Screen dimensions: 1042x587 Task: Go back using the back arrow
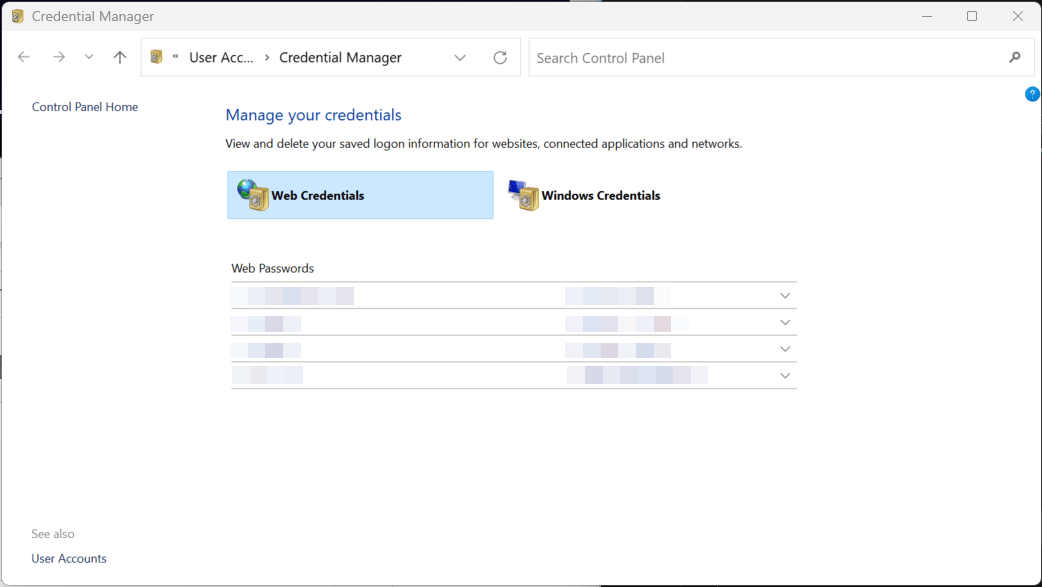[x=24, y=57]
